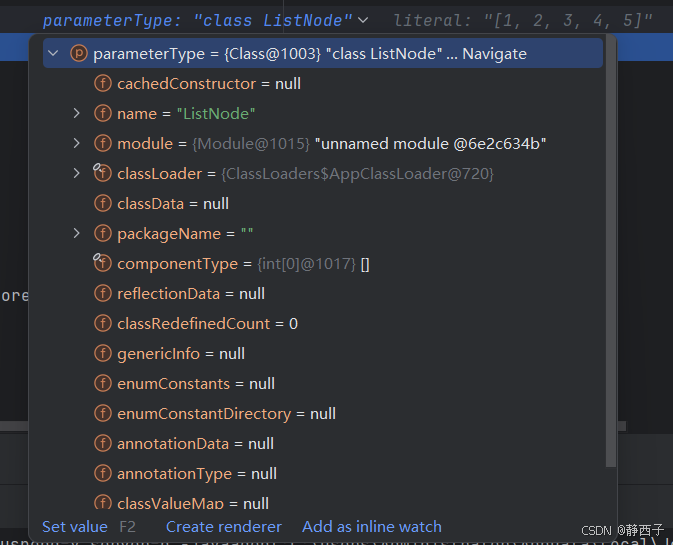Click the inline parameterType "class ListNode" hint
Viewport: 673px width, 545px height.
pyautogui.click(x=198, y=20)
